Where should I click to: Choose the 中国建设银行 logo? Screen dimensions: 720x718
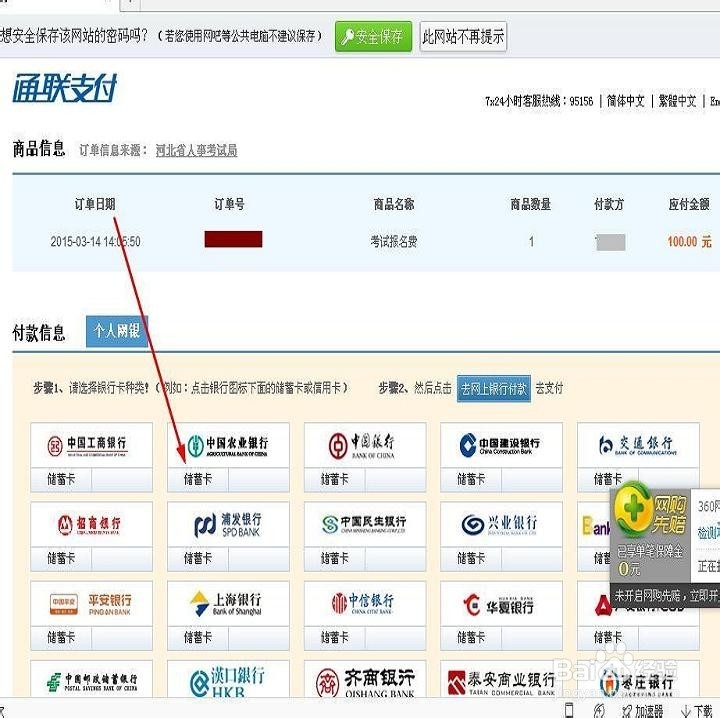501,445
